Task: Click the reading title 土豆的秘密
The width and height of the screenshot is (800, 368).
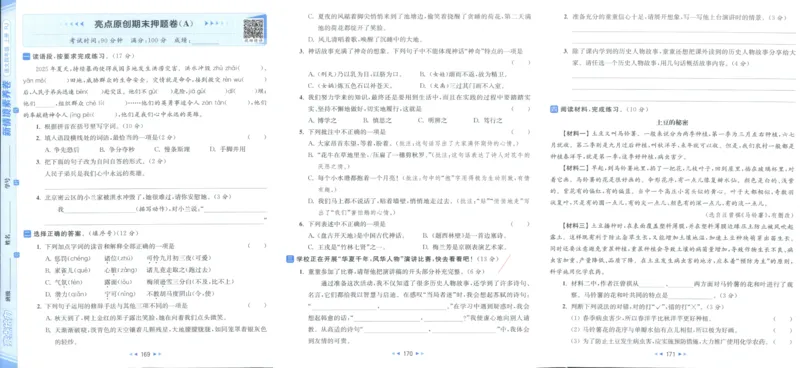Action: point(671,122)
